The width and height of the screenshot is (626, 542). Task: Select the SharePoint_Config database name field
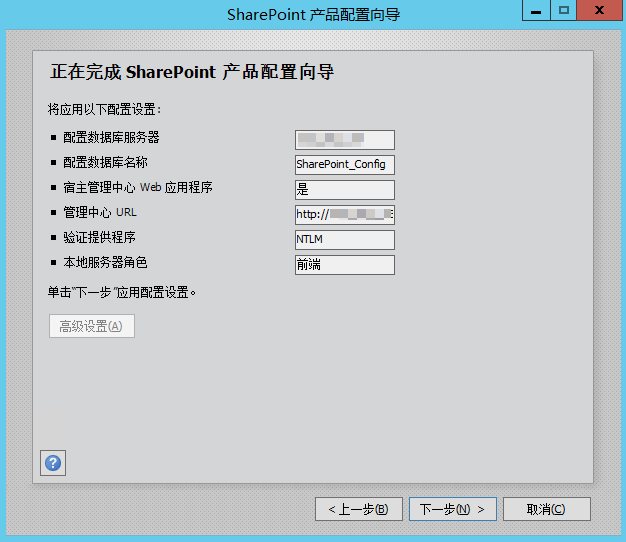345,165
